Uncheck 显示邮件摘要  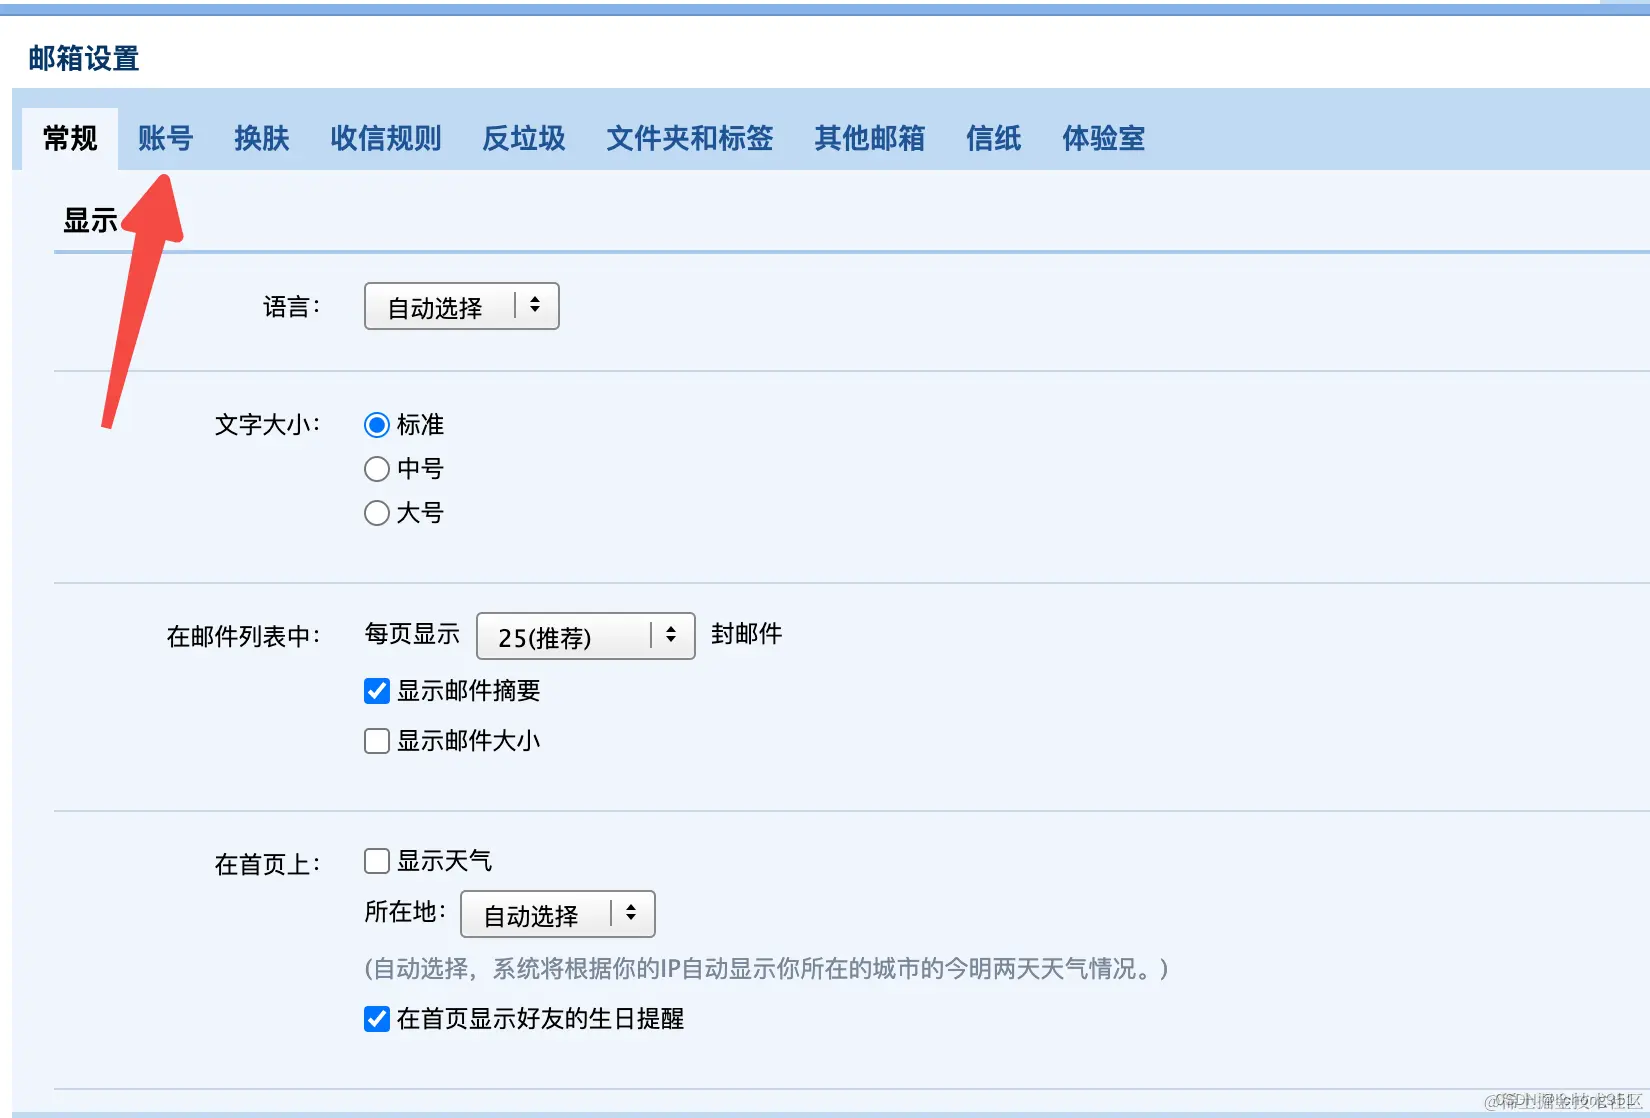point(376,690)
